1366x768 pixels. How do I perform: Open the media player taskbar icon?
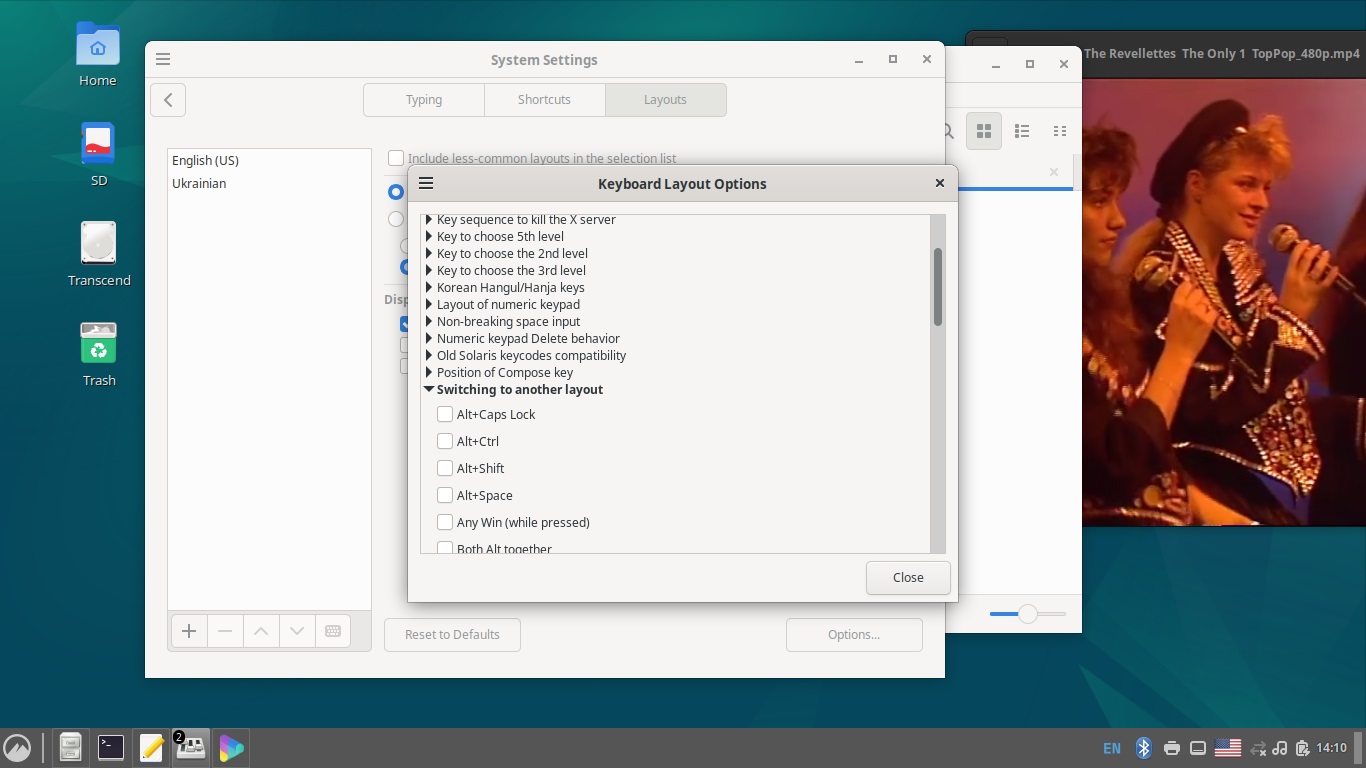click(231, 747)
